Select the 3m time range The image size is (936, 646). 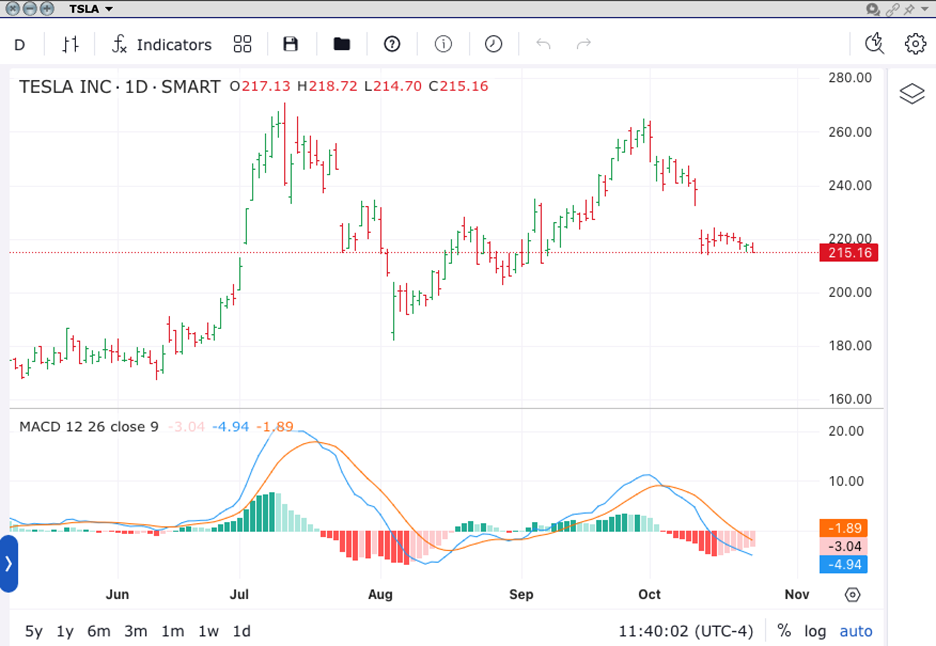136,631
